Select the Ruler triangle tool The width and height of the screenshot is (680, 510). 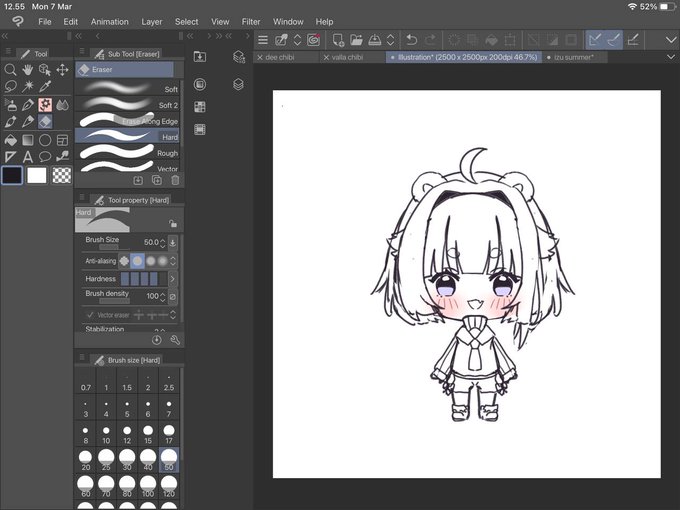point(10,157)
